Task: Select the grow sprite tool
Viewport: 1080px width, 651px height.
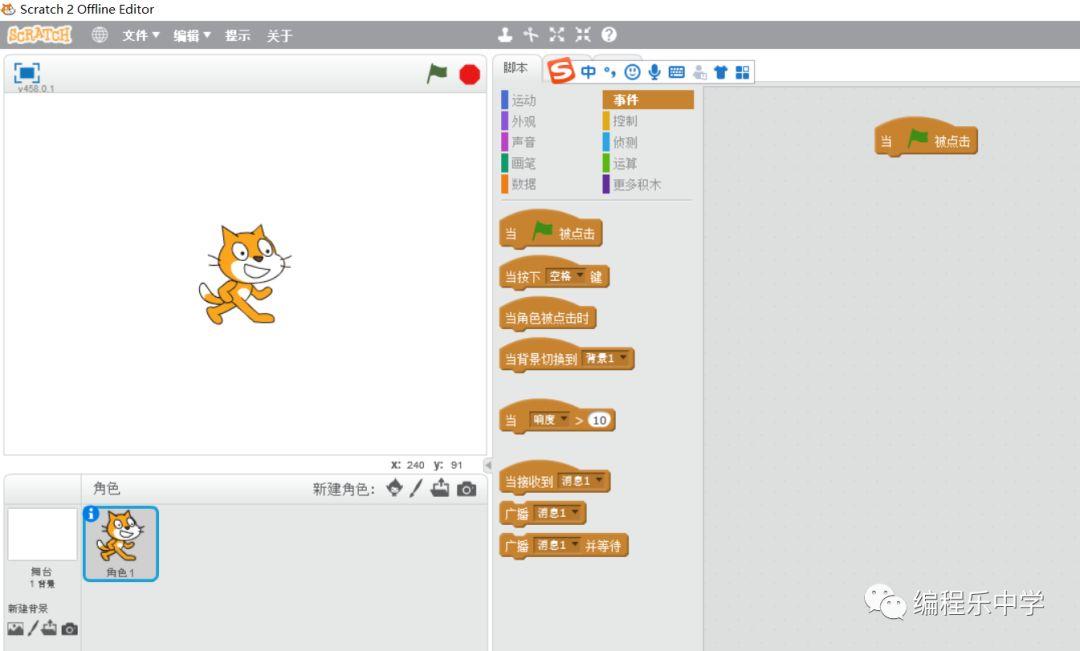Action: click(x=557, y=34)
